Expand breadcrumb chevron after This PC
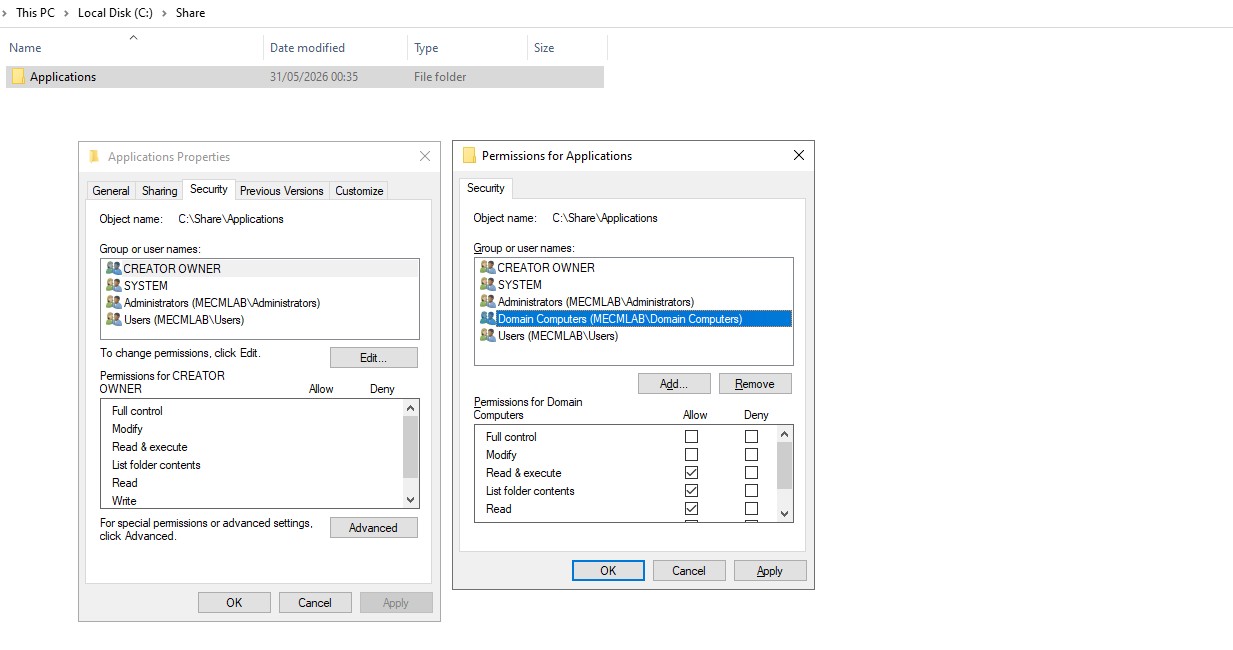The height and width of the screenshot is (650, 1233). click(x=66, y=13)
